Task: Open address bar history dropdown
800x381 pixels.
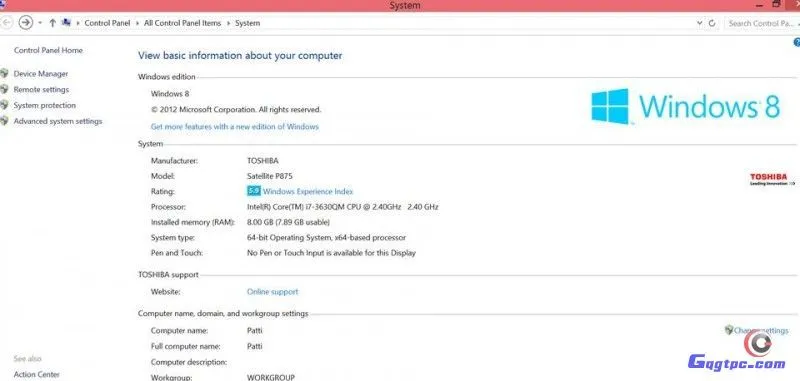Action: tap(699, 23)
